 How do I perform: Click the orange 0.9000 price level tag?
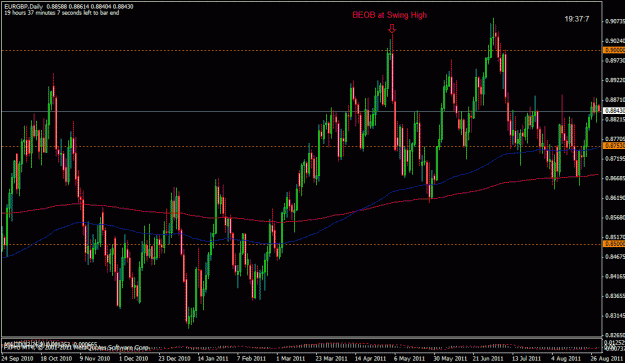614,50
